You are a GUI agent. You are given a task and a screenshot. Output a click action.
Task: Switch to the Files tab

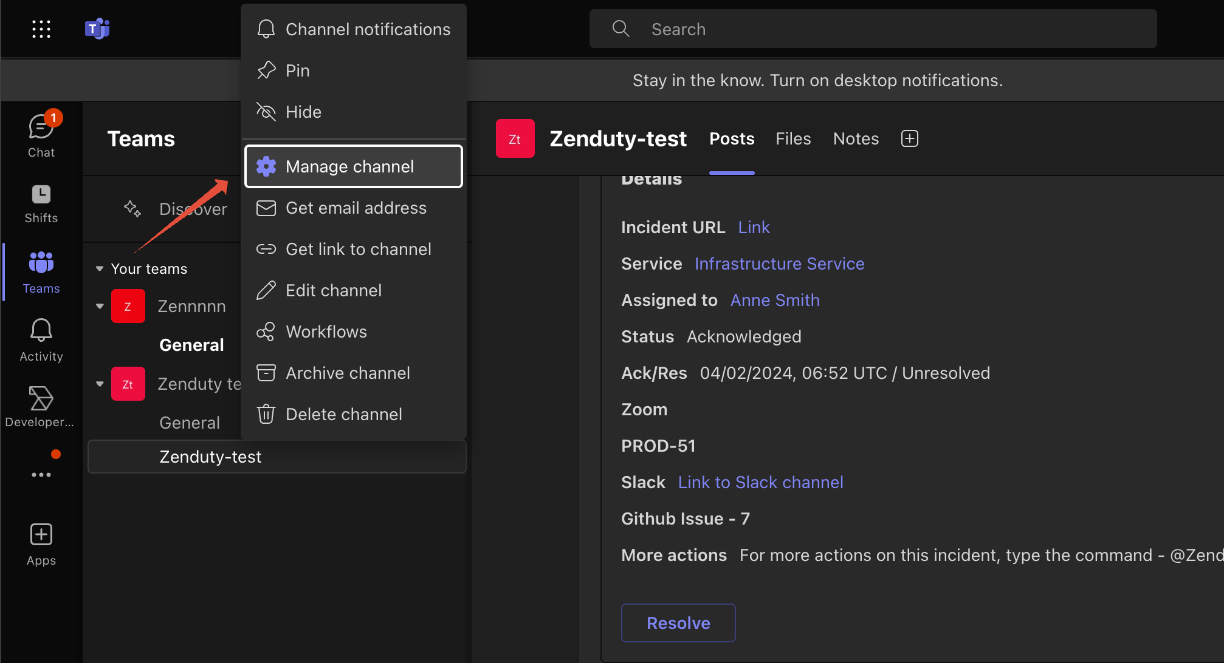793,139
